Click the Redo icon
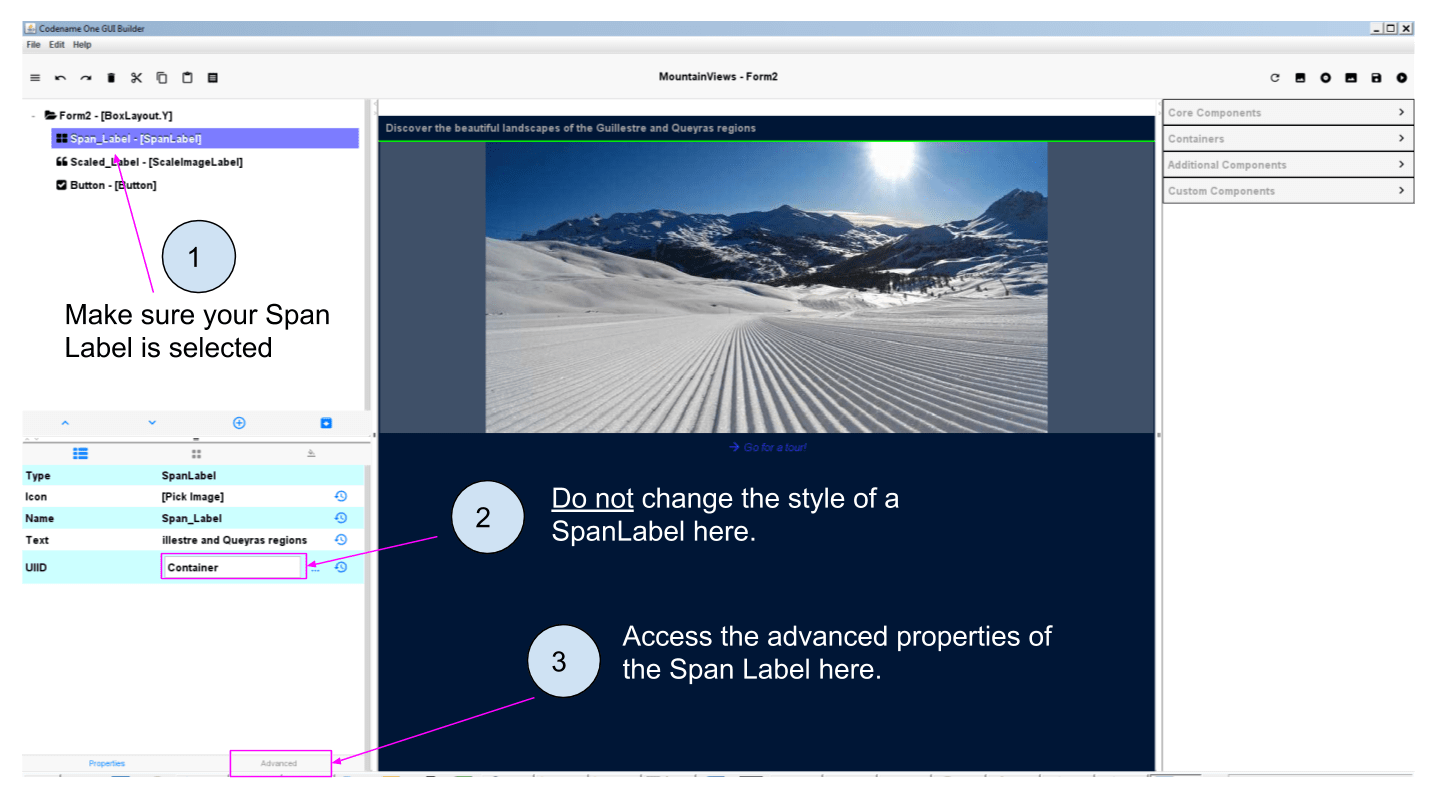1437x798 pixels. click(x=85, y=77)
